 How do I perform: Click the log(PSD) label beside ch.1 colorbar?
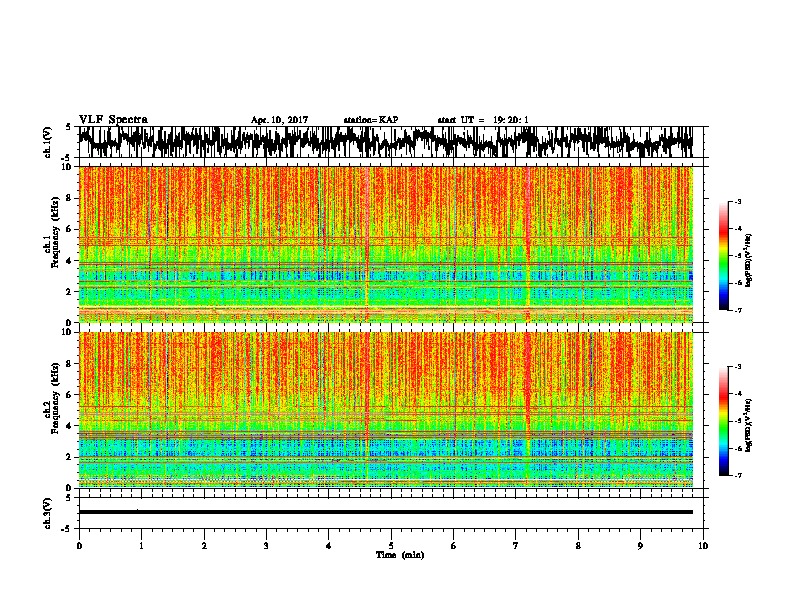(749, 261)
